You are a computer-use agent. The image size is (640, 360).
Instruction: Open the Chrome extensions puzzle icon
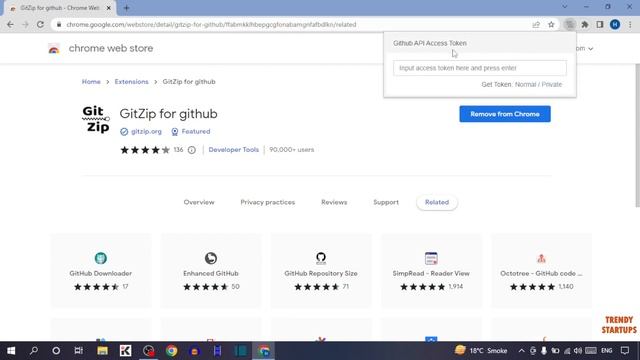tap(585, 24)
